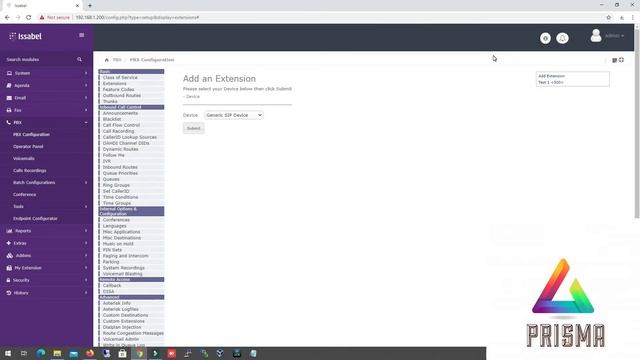Open Windows Start menu
The width and height of the screenshot is (640, 360).
pos(8,353)
